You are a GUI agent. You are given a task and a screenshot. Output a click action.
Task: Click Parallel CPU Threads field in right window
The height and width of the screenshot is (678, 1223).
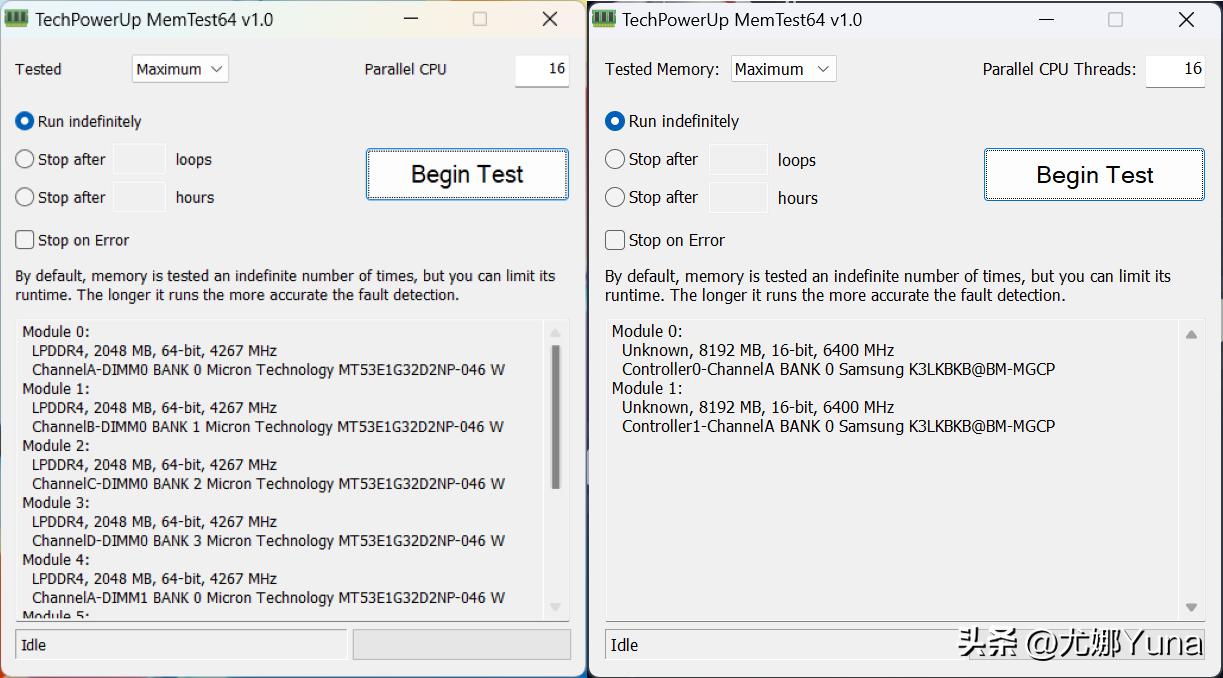[1175, 69]
